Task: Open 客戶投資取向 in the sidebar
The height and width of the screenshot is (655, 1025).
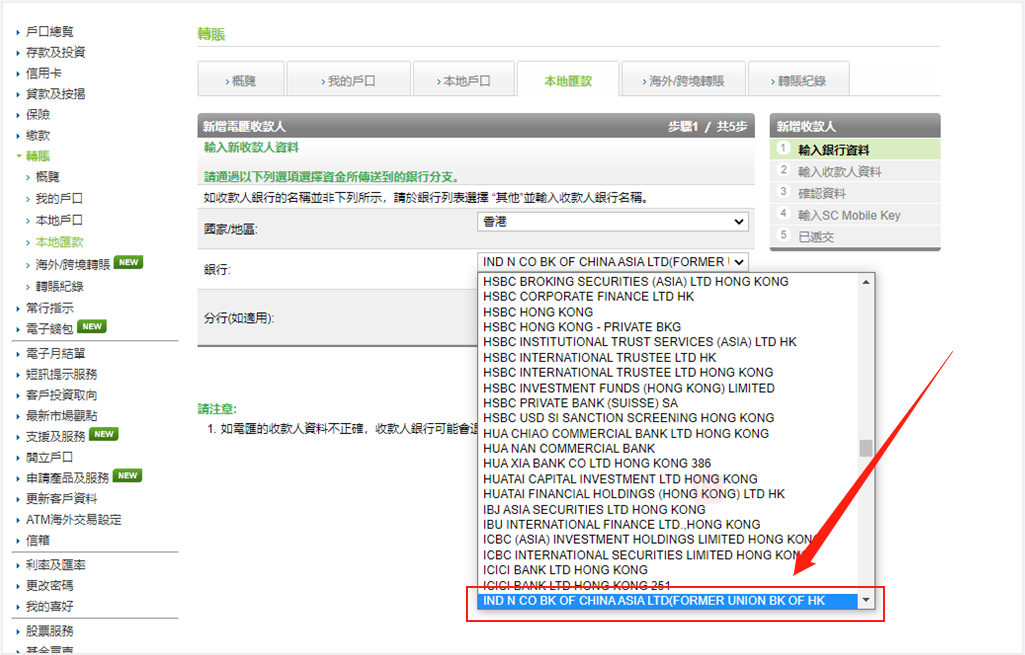Action: pyautogui.click(x=61, y=395)
